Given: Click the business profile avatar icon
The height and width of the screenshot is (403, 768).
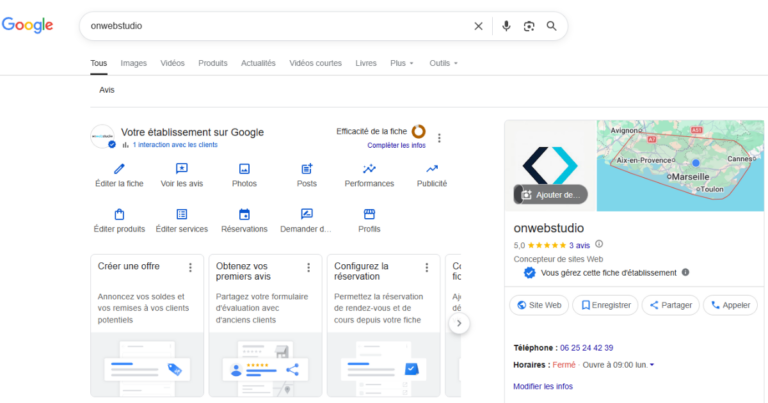Looking at the screenshot, I should click(x=102, y=136).
